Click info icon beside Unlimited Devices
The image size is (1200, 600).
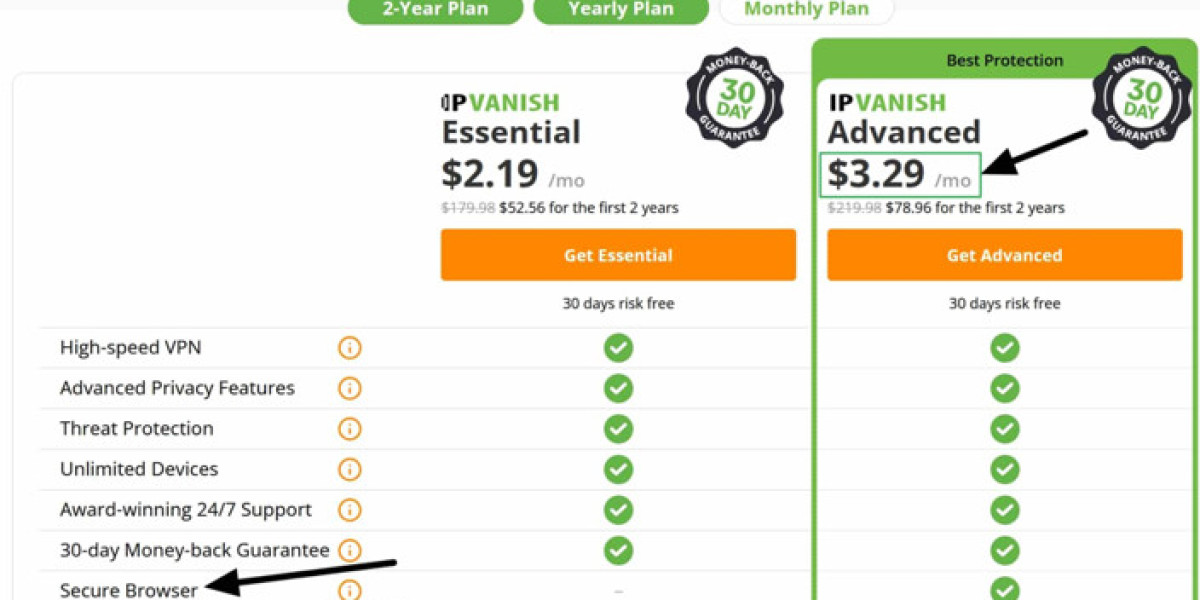click(349, 469)
